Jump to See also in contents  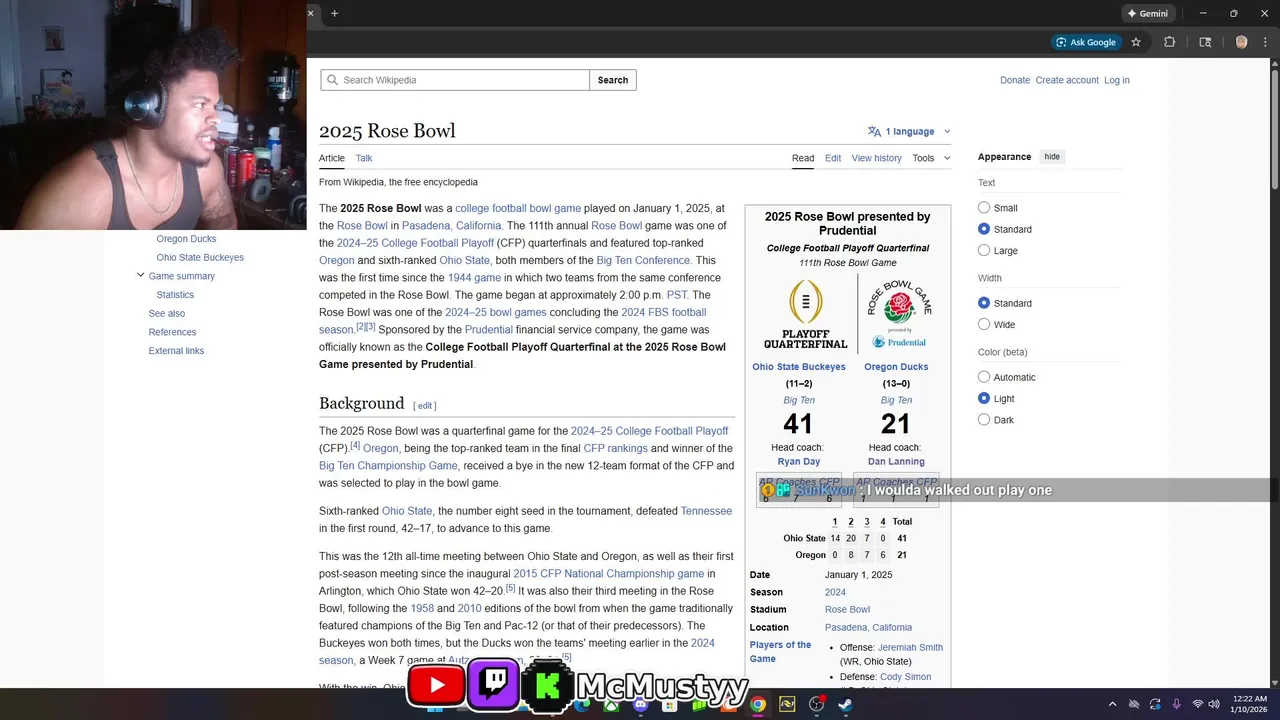tap(167, 313)
